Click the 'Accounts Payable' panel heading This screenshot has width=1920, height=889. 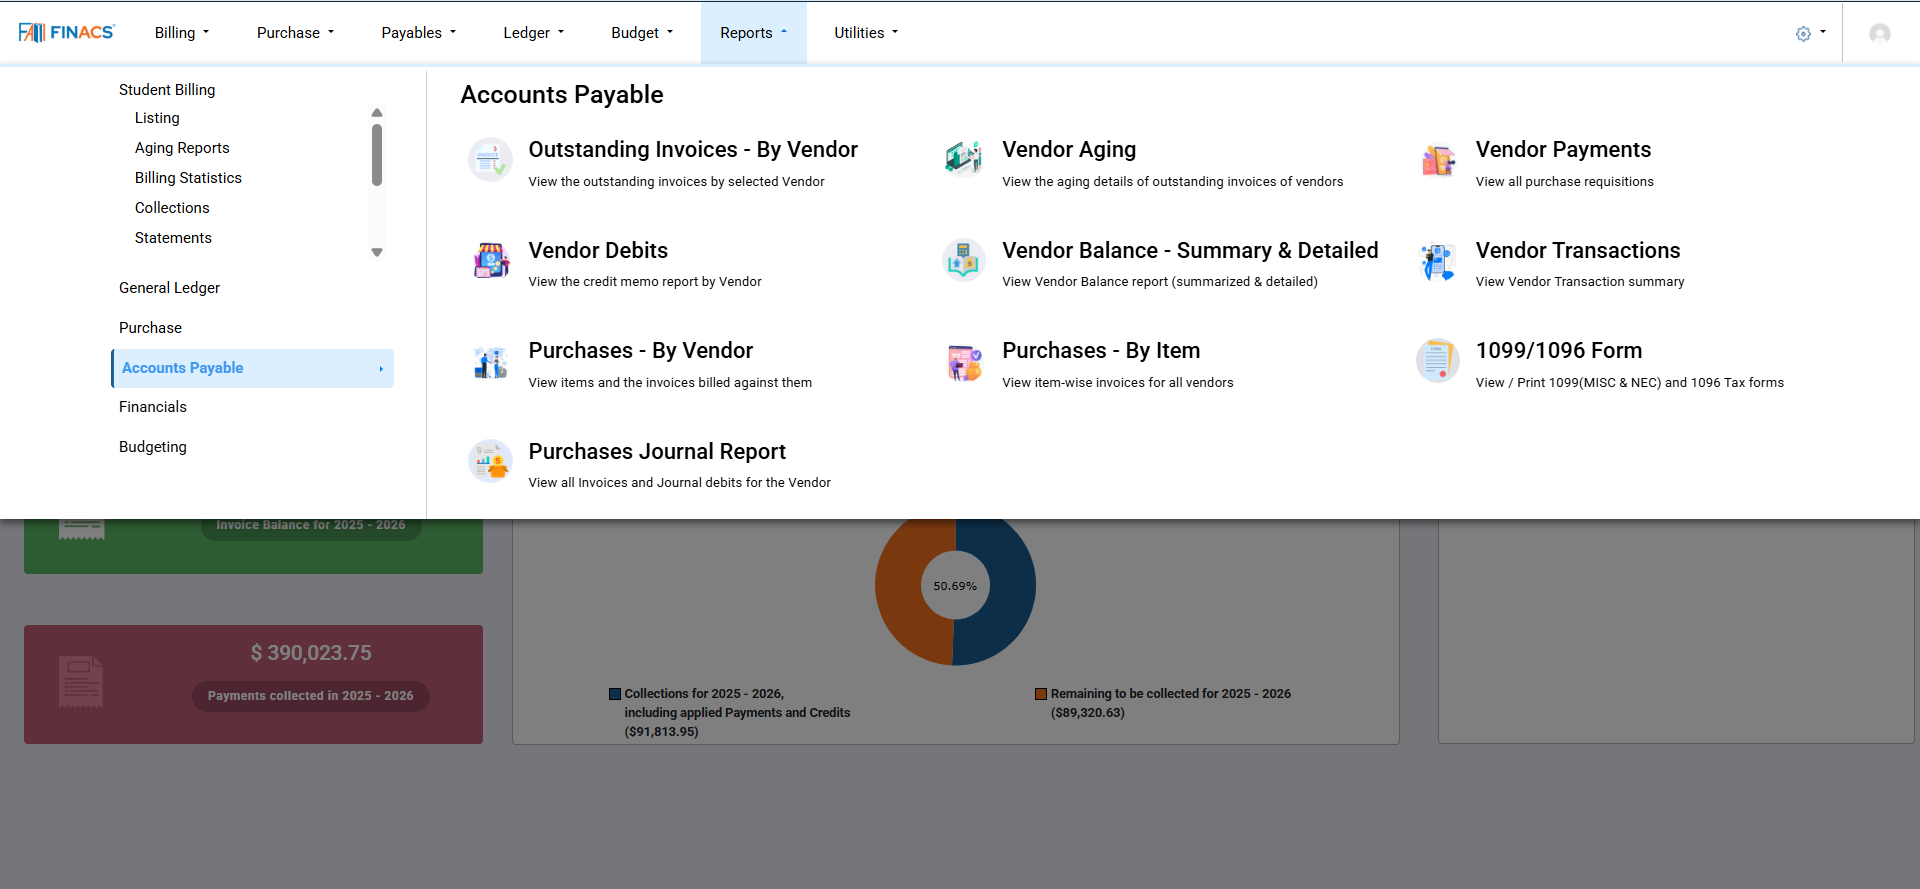coord(562,95)
